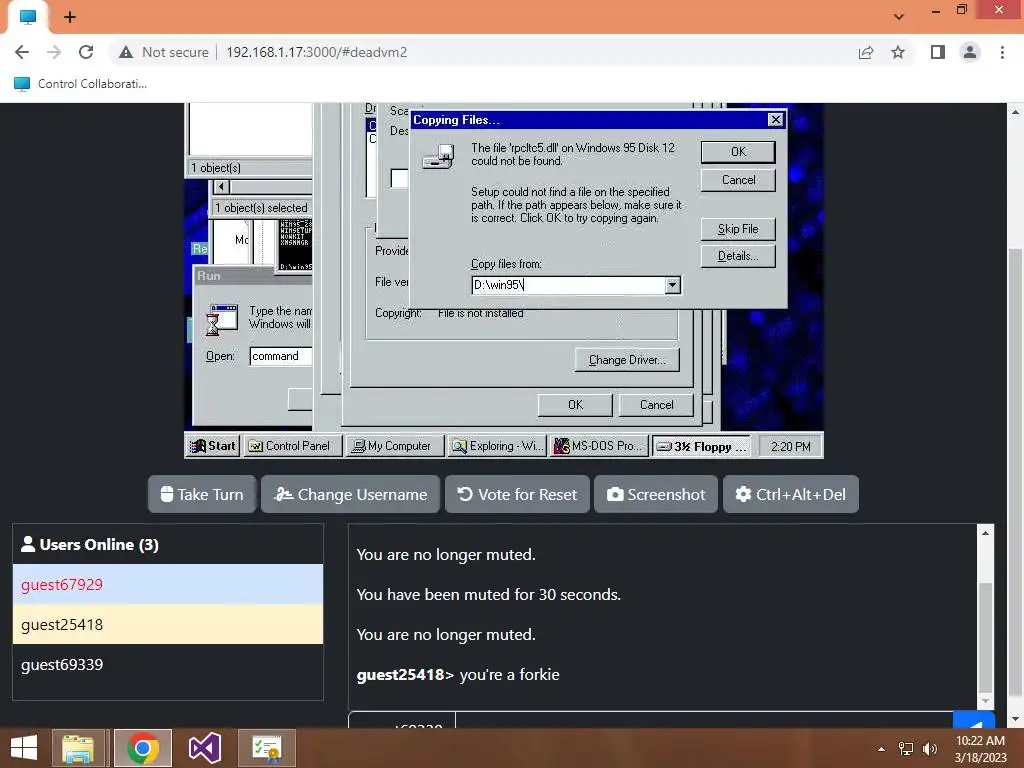
Task: Click the page scrollbar up arrow
Action: 1016,112
